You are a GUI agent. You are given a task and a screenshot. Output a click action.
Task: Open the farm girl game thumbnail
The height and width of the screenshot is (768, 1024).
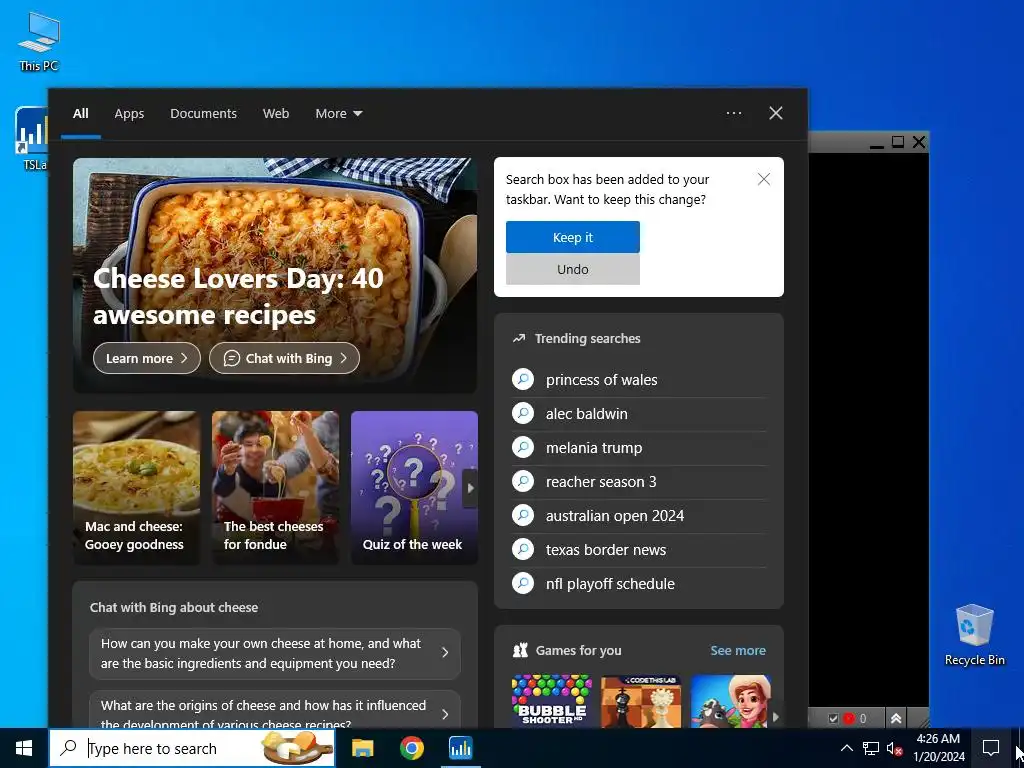point(731,701)
